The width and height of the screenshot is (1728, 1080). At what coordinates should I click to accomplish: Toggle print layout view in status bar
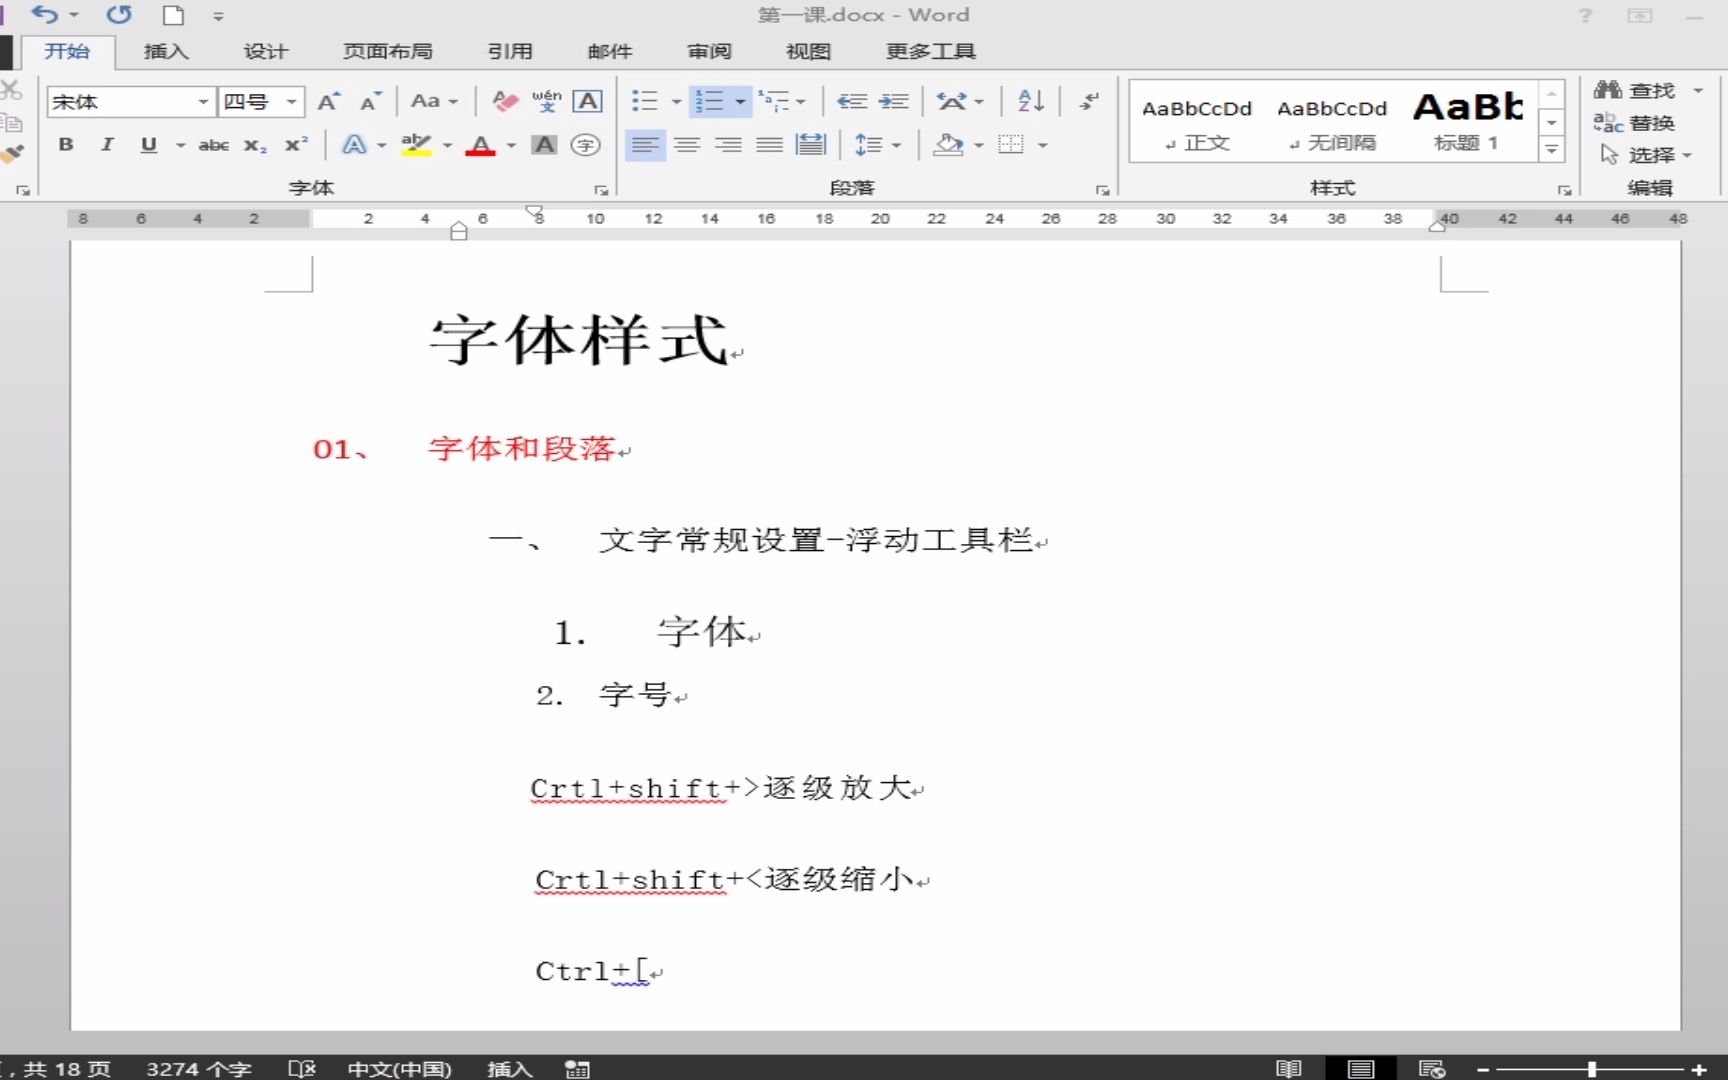1360,1069
